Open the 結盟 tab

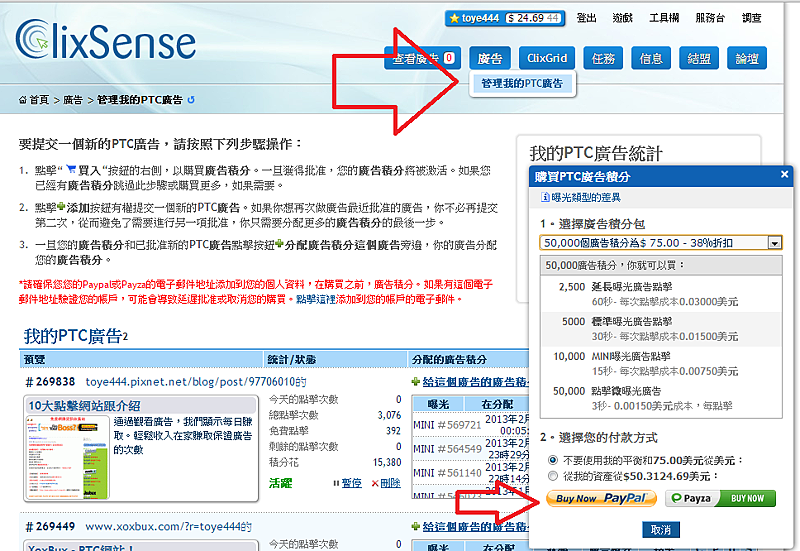699,58
